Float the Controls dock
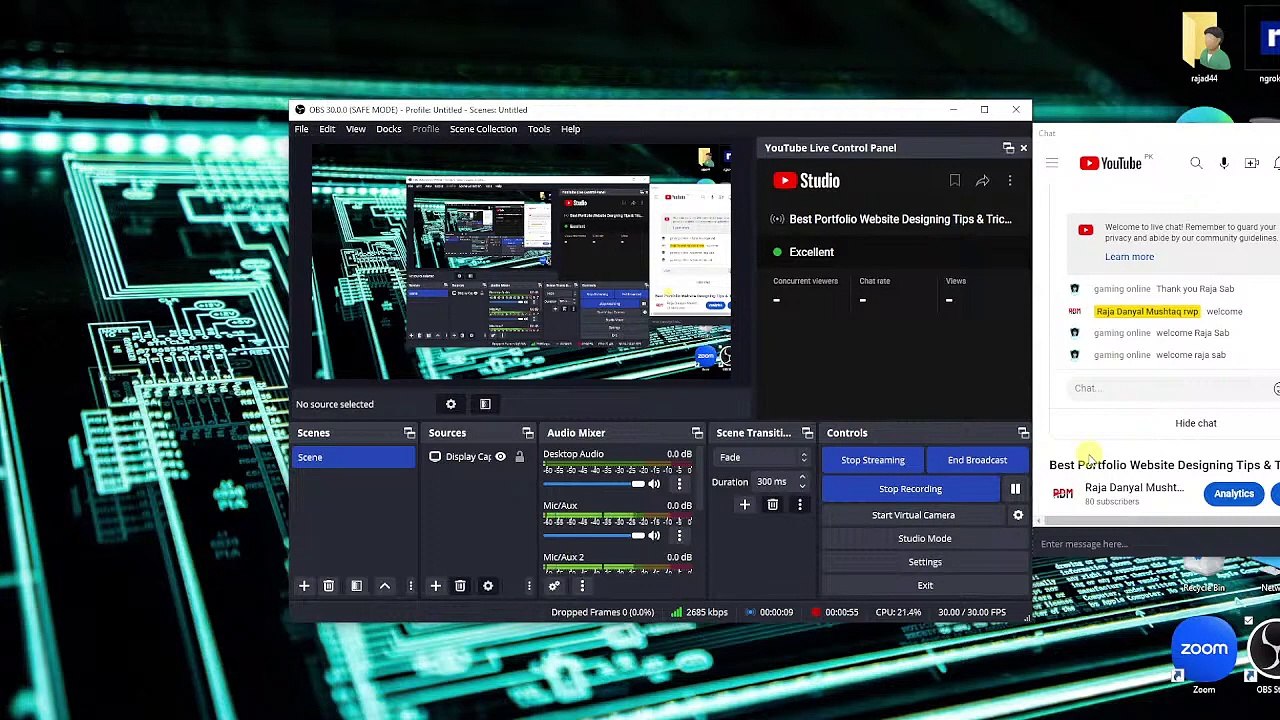 (1023, 433)
